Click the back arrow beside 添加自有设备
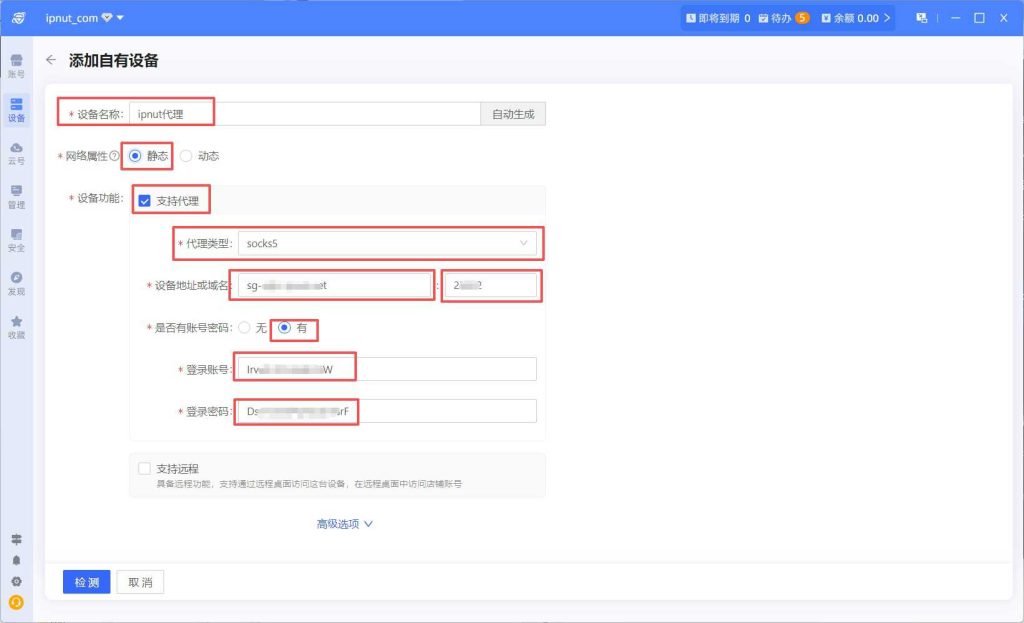The height and width of the screenshot is (623, 1024). [51, 60]
